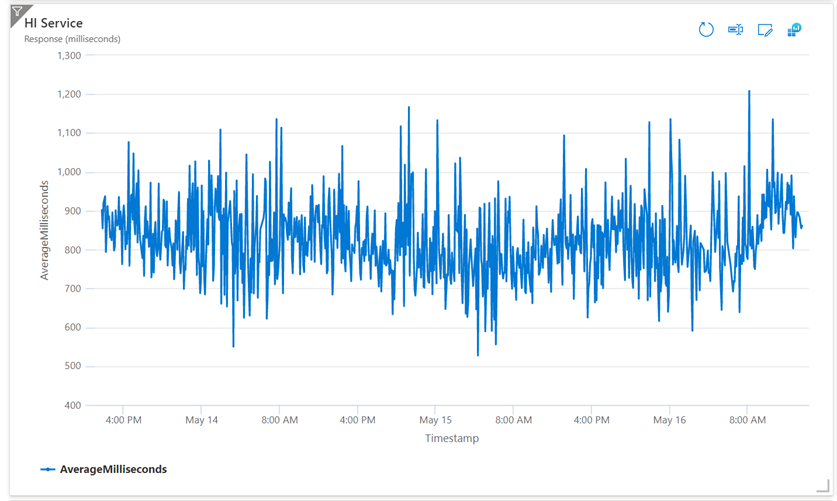This screenshot has width=837, height=501.
Task: Click the AverageMilliseconds legend line marker
Action: [x=48, y=469]
